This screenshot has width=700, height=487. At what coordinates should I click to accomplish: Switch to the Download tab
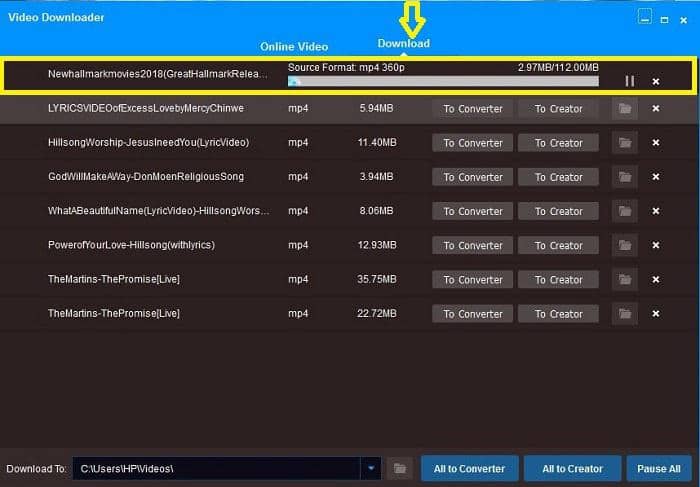coord(404,43)
